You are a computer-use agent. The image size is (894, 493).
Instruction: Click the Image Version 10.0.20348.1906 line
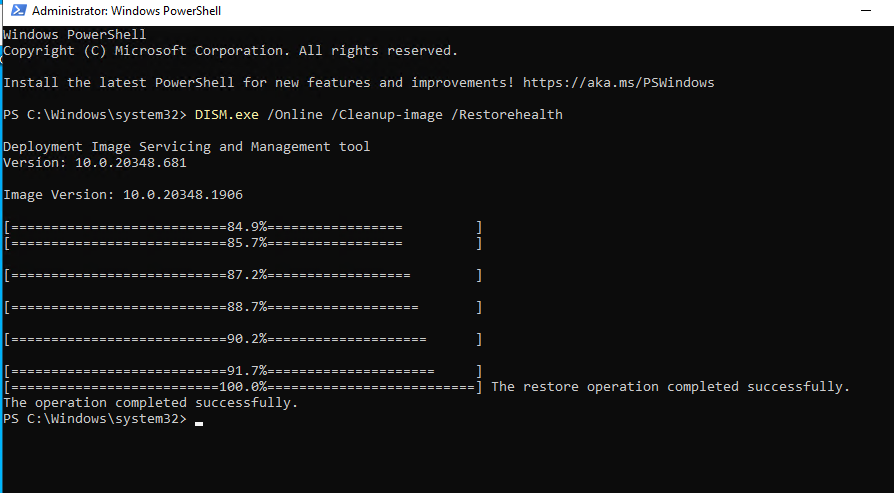[x=123, y=195]
